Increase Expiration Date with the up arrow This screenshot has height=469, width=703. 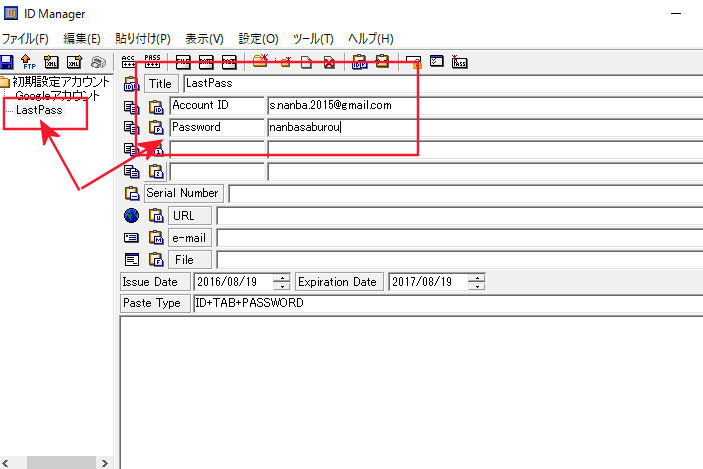pyautogui.click(x=477, y=278)
